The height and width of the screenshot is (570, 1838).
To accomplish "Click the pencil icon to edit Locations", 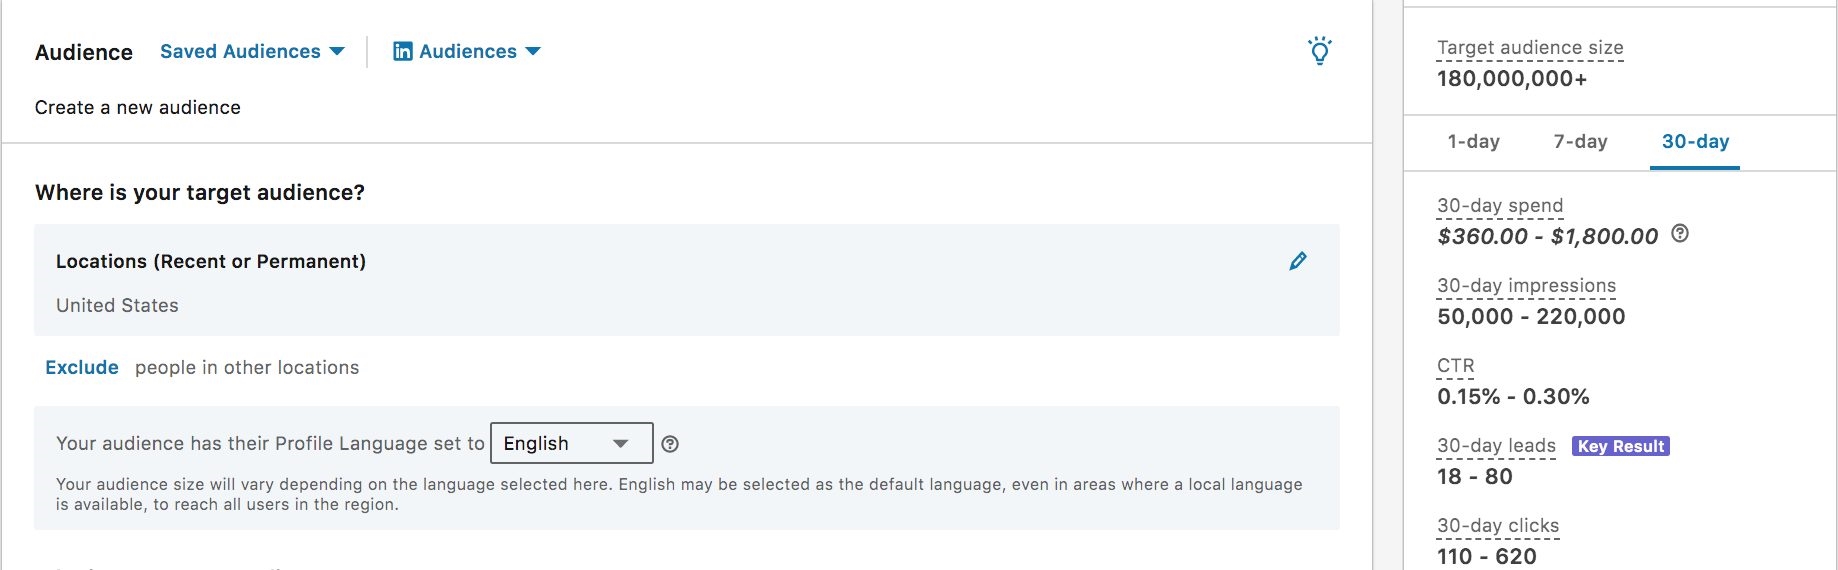I will click(x=1298, y=261).
